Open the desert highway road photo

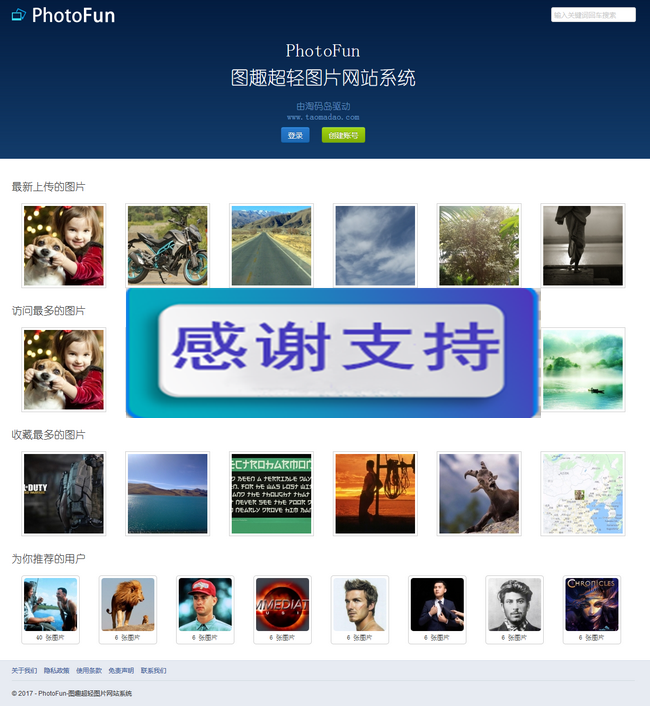(271, 245)
